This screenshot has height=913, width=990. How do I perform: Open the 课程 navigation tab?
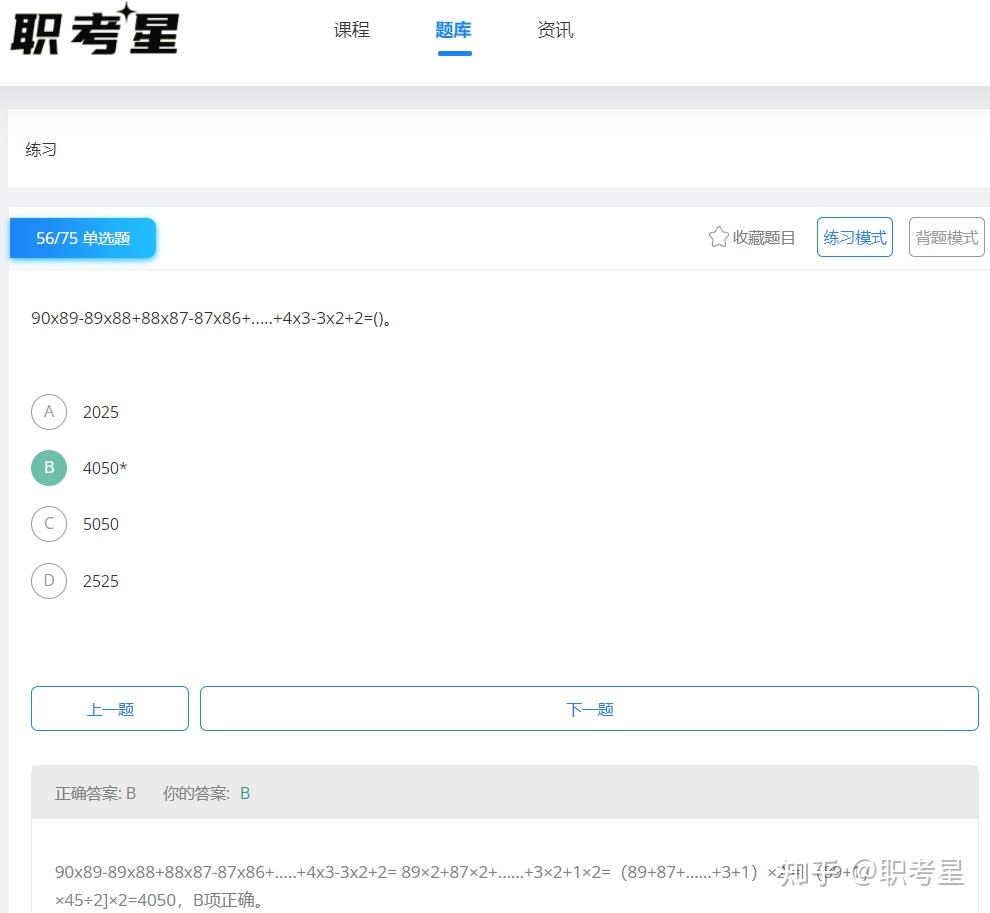(351, 30)
